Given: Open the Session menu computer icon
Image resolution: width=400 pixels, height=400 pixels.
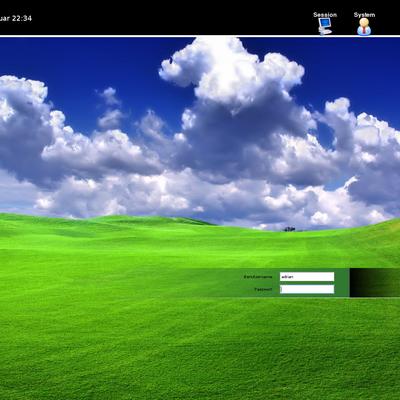Looking at the screenshot, I should pyautogui.click(x=325, y=26).
